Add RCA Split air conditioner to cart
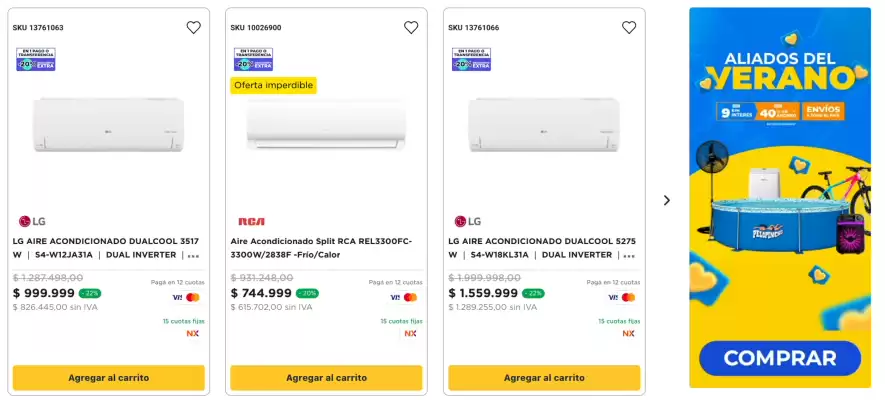The width and height of the screenshot is (885, 400). tap(326, 378)
